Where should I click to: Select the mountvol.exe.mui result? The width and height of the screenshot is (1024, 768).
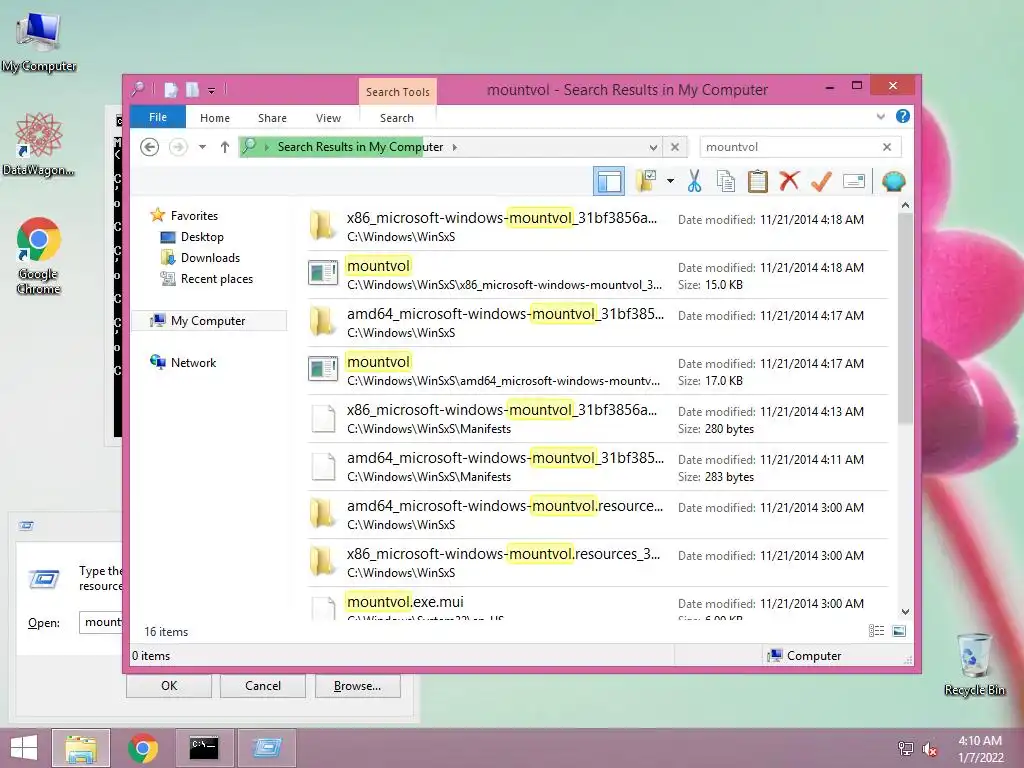pyautogui.click(x=598, y=604)
